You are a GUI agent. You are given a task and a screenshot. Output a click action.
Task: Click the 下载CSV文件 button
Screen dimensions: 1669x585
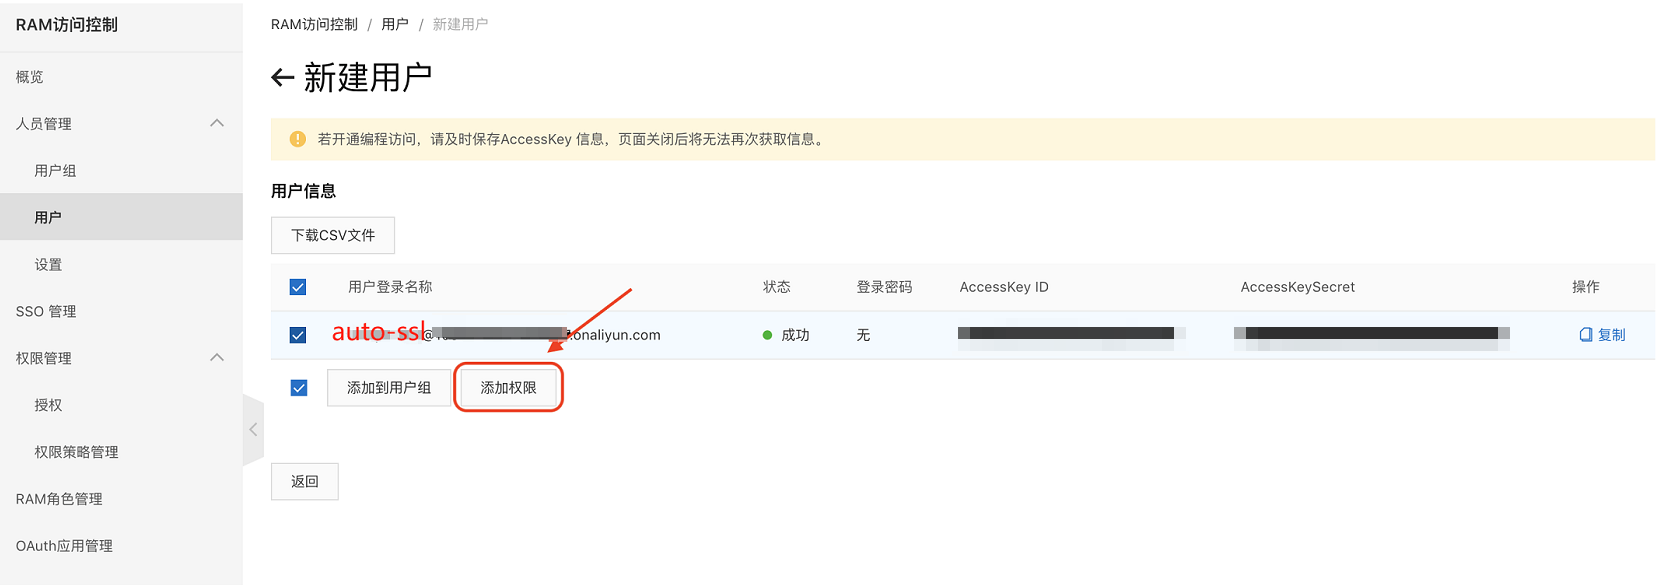(333, 235)
